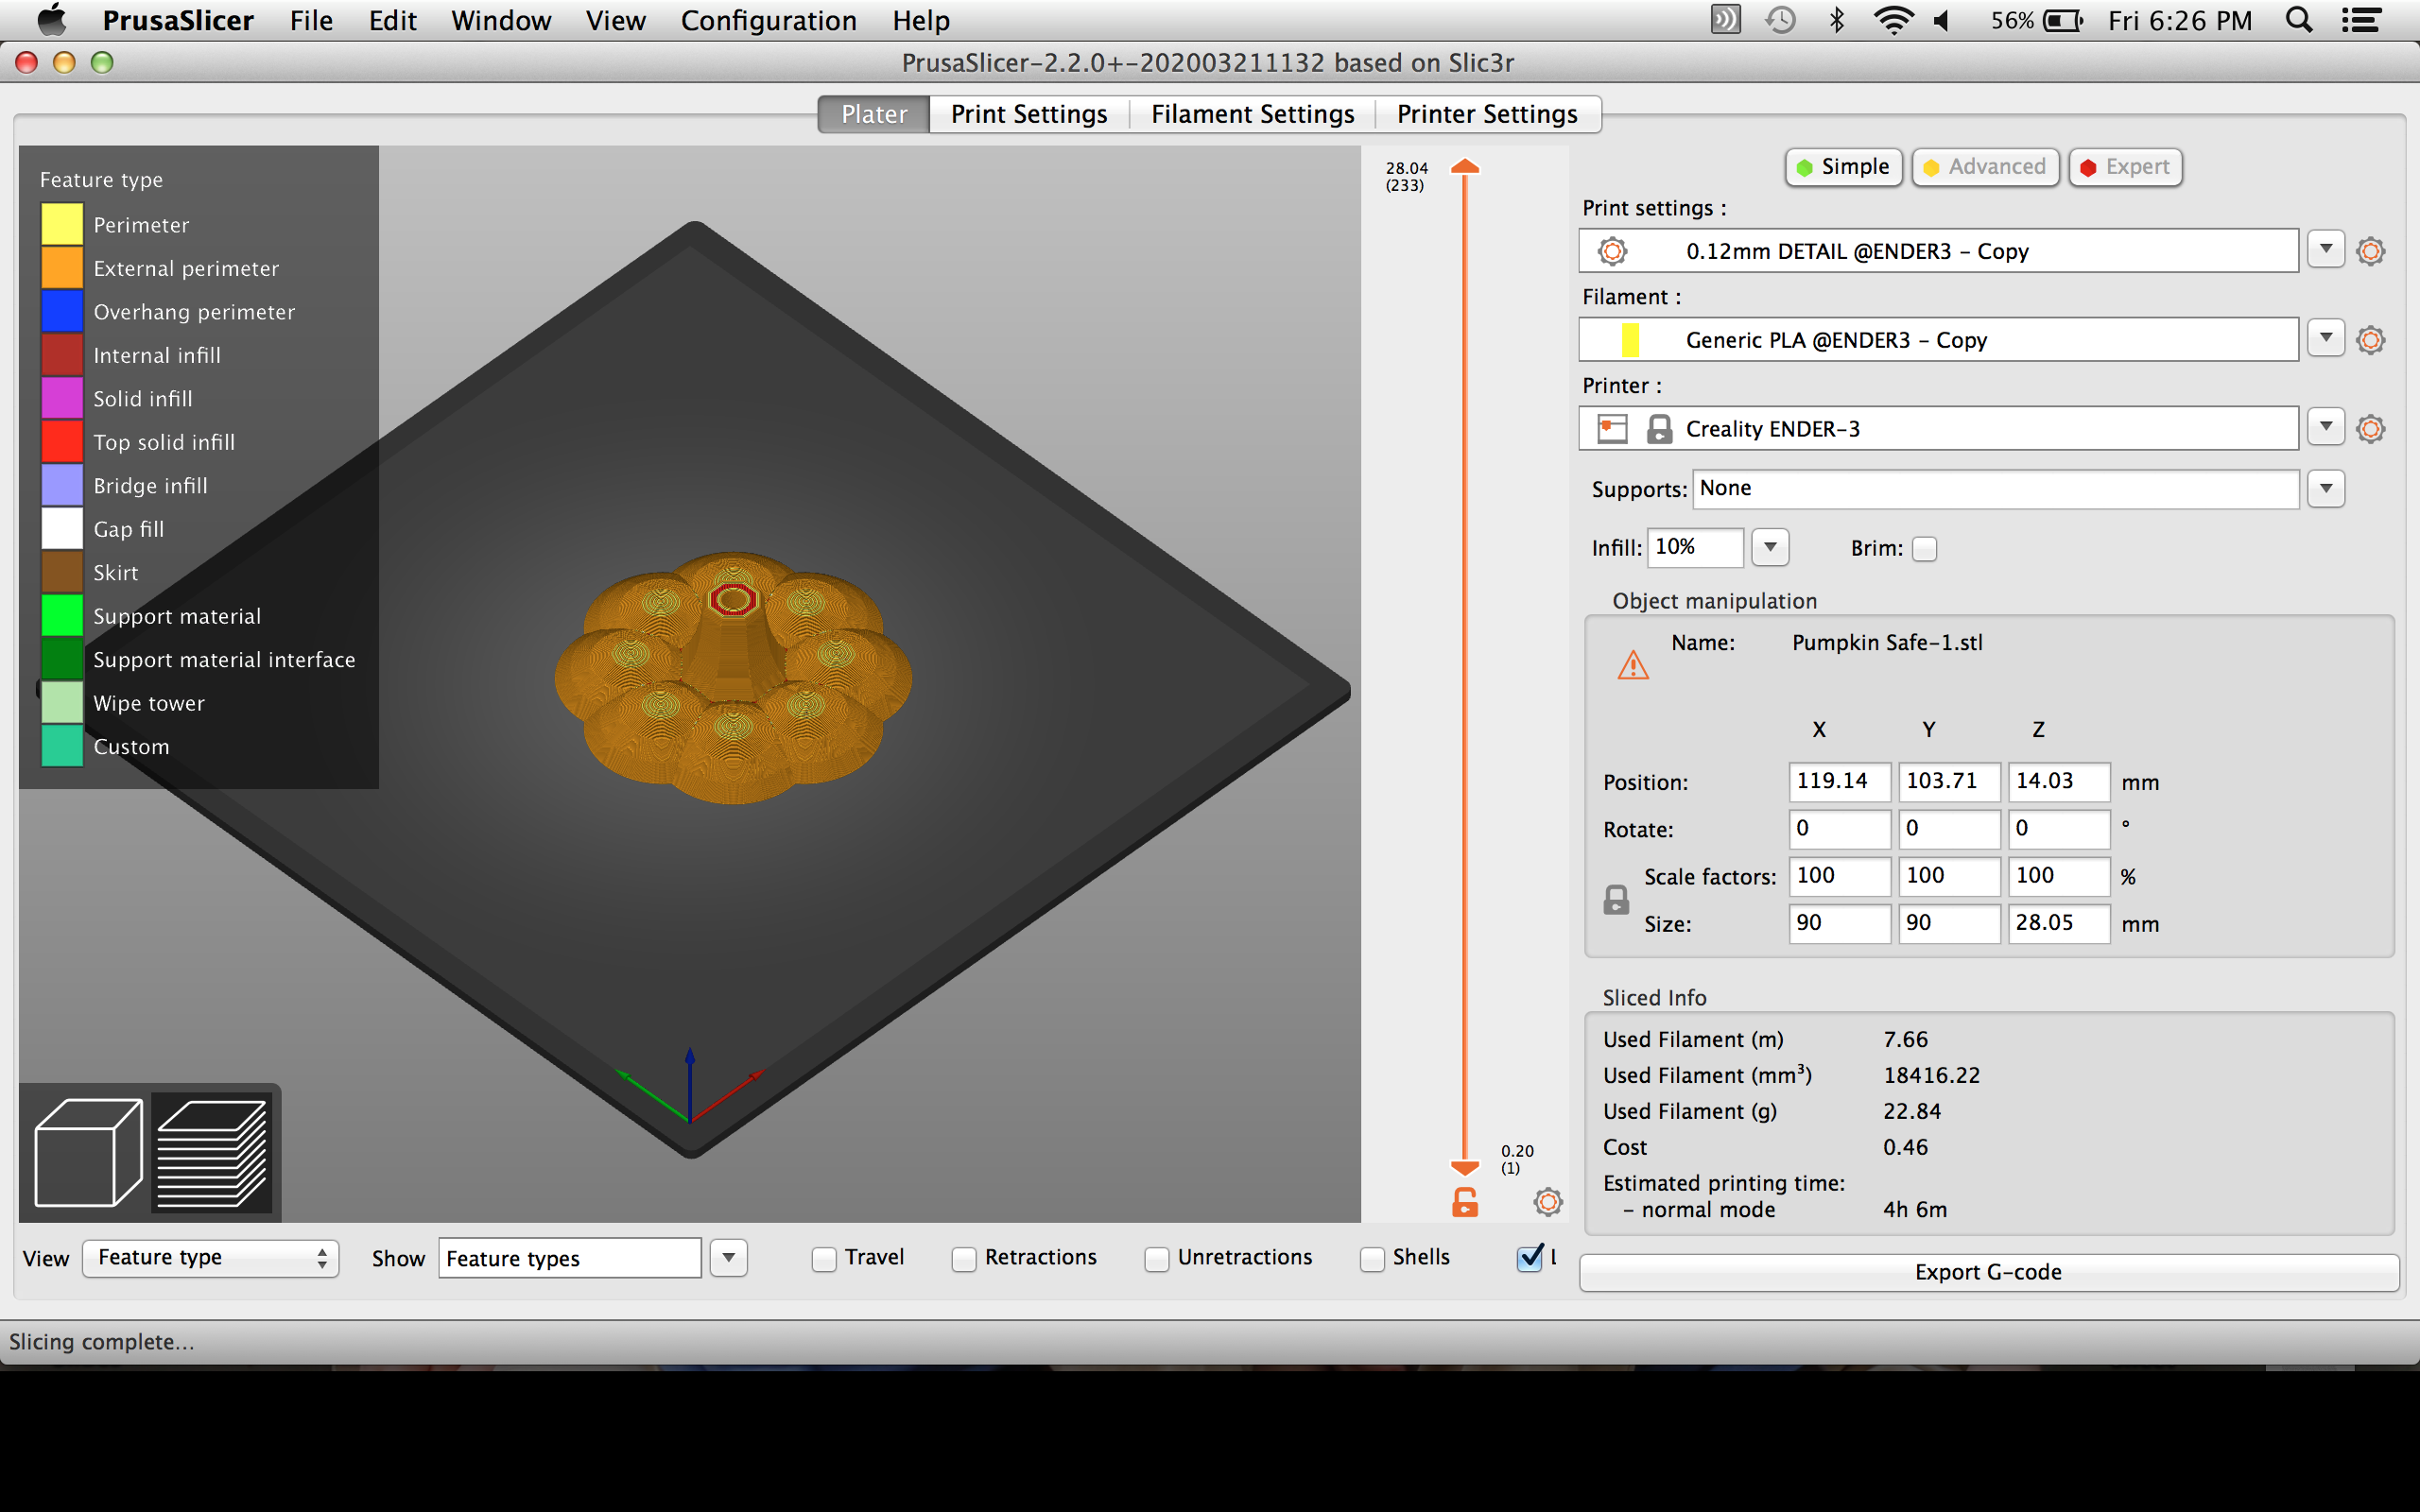Enable Retractions checkbox
Screen dimensions: 2420x1512
pos(964,1259)
